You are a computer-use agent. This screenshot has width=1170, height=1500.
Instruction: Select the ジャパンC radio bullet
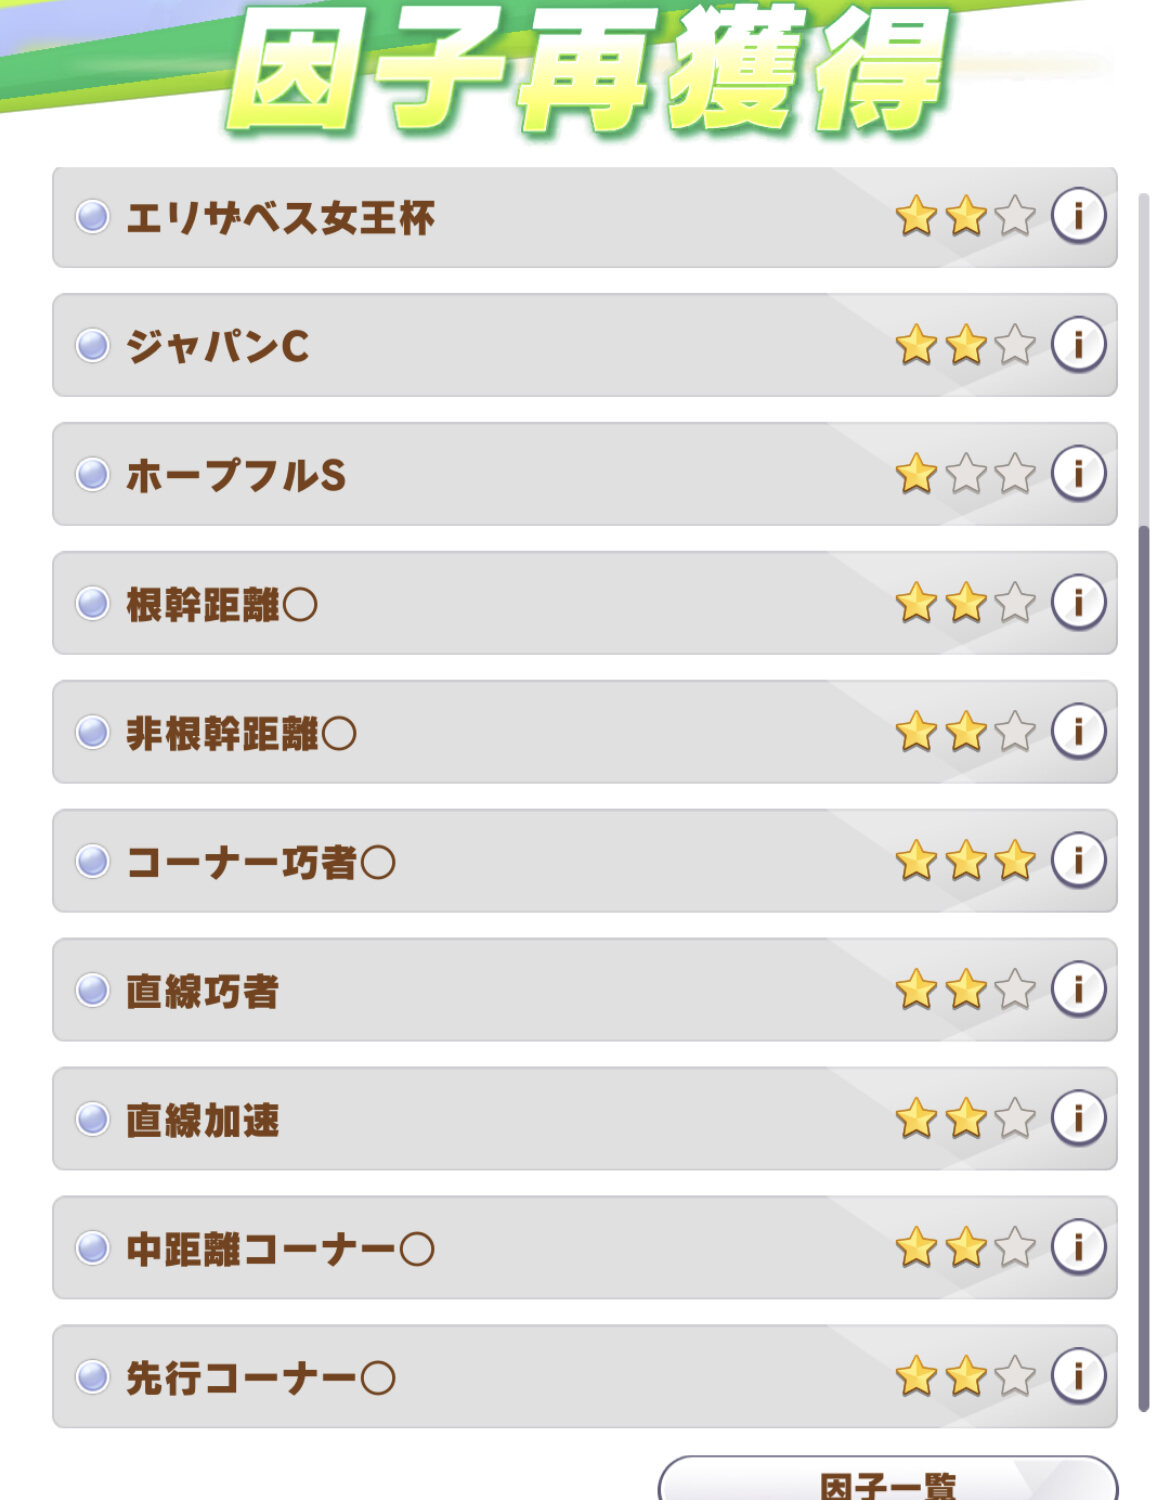92,345
